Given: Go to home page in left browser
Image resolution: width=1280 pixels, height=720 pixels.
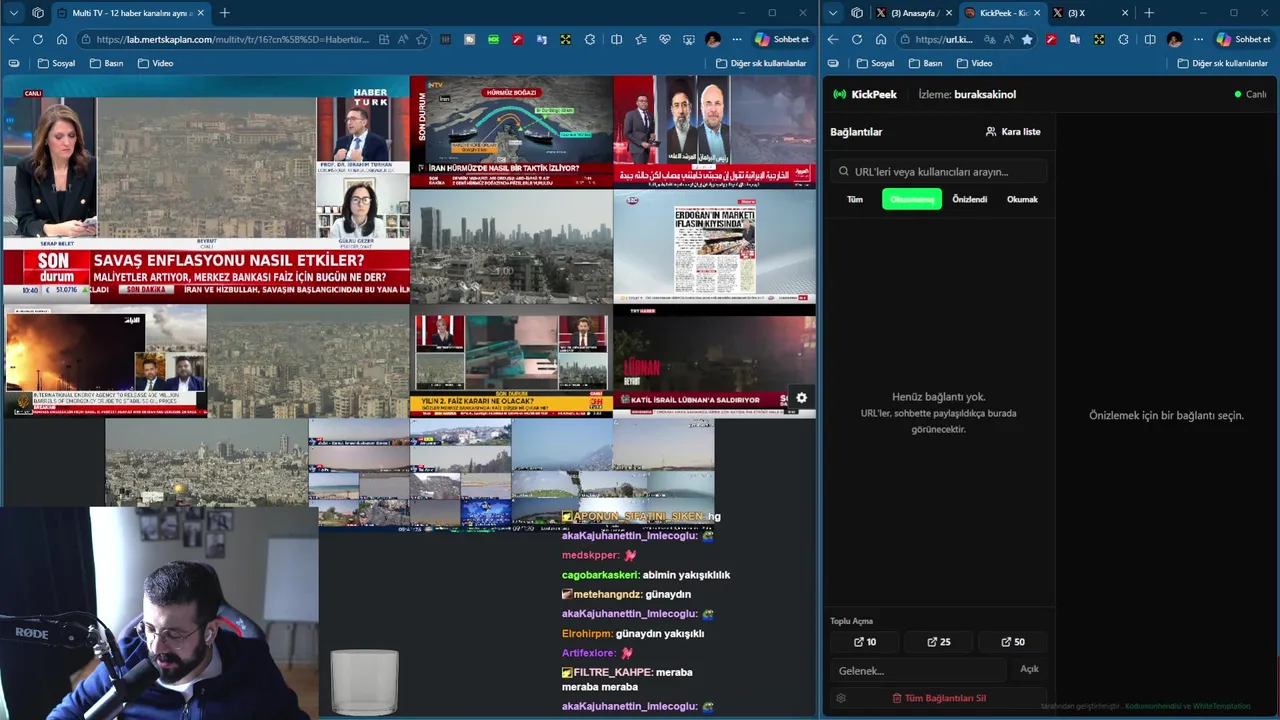Looking at the screenshot, I should 62,39.
